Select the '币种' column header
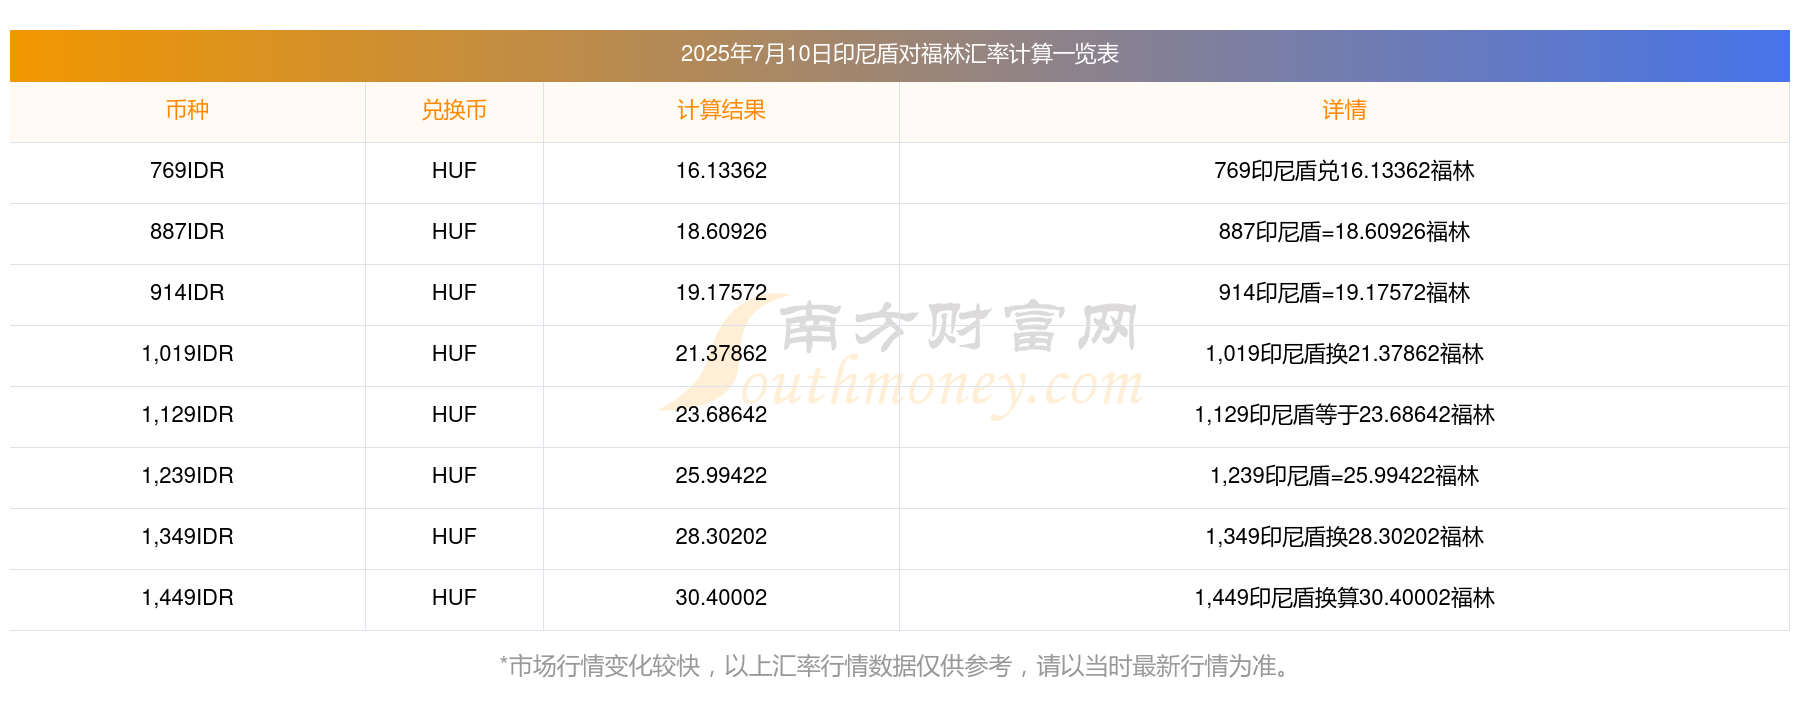 tap(187, 110)
